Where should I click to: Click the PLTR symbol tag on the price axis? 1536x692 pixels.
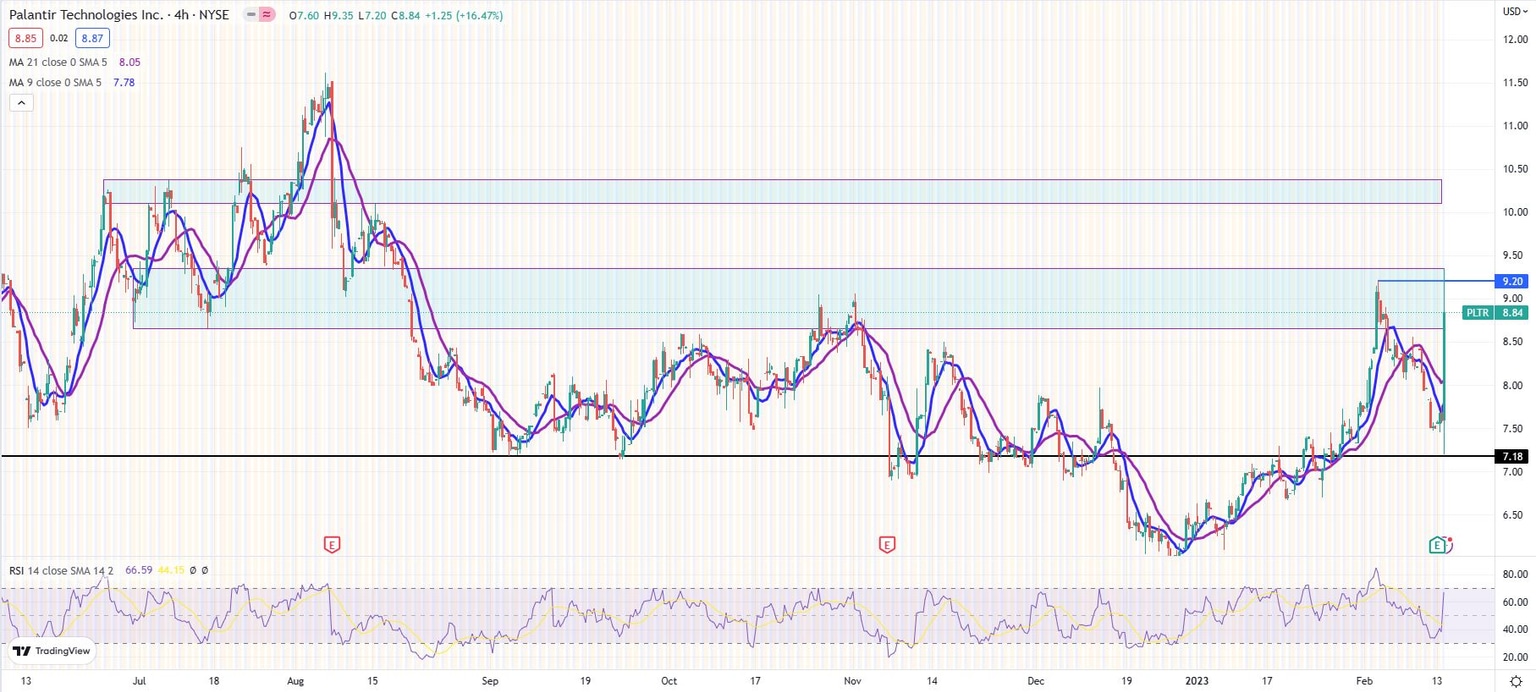[x=1477, y=313]
